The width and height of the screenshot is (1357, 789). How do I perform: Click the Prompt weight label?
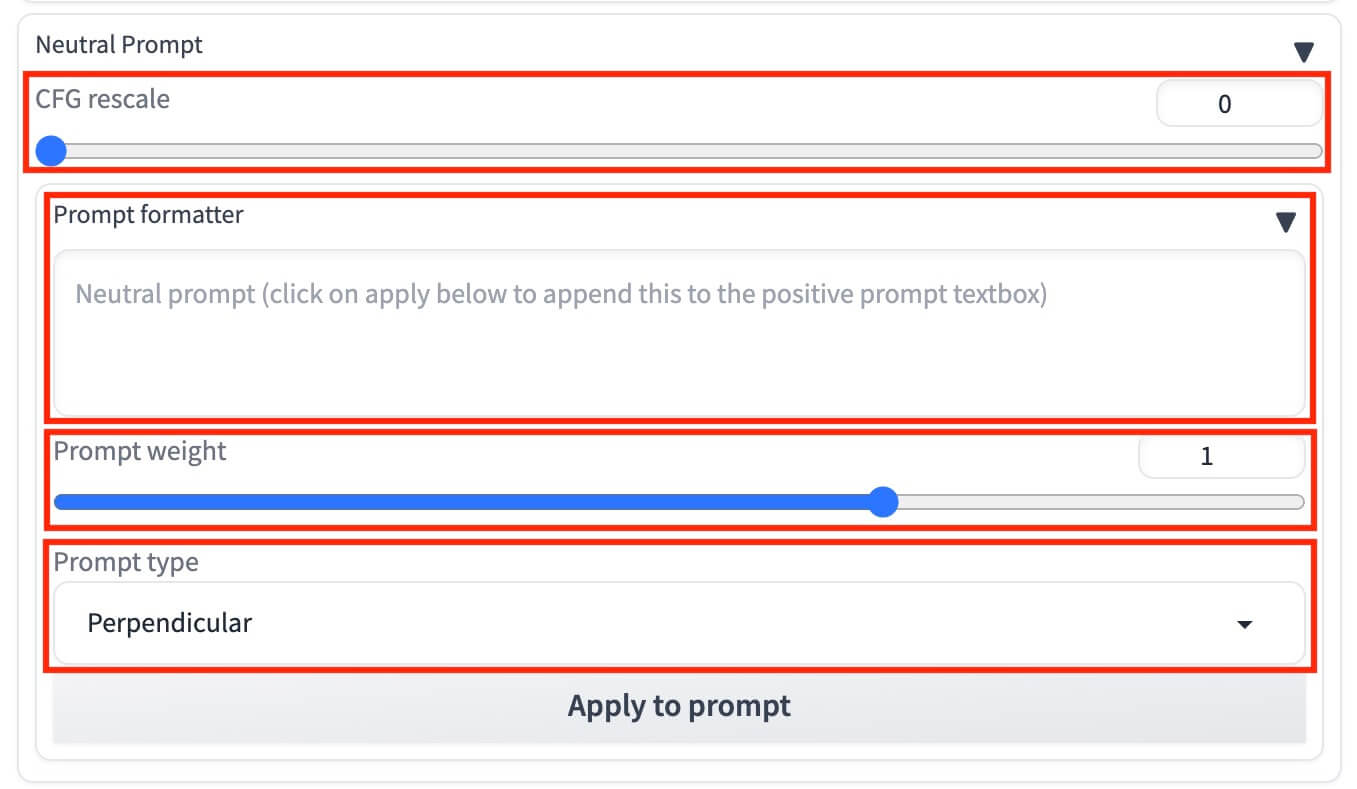coord(139,451)
